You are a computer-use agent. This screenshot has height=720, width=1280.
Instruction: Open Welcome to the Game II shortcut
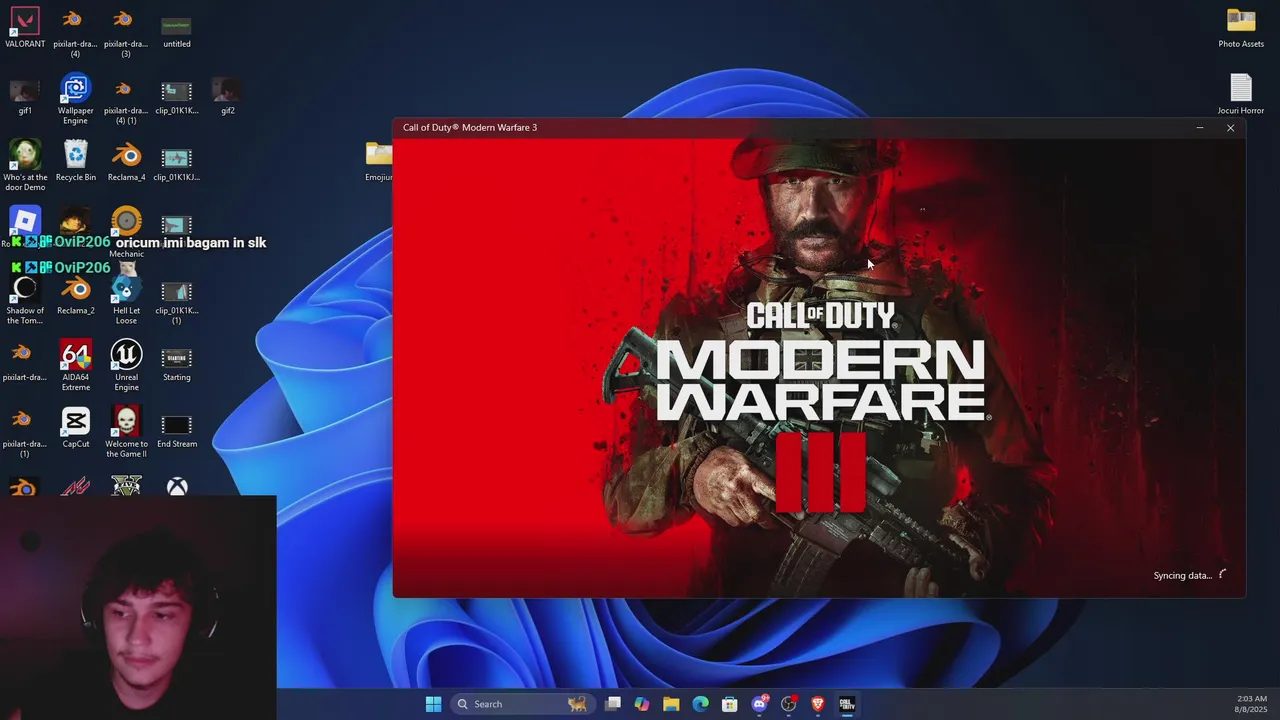pyautogui.click(x=126, y=433)
